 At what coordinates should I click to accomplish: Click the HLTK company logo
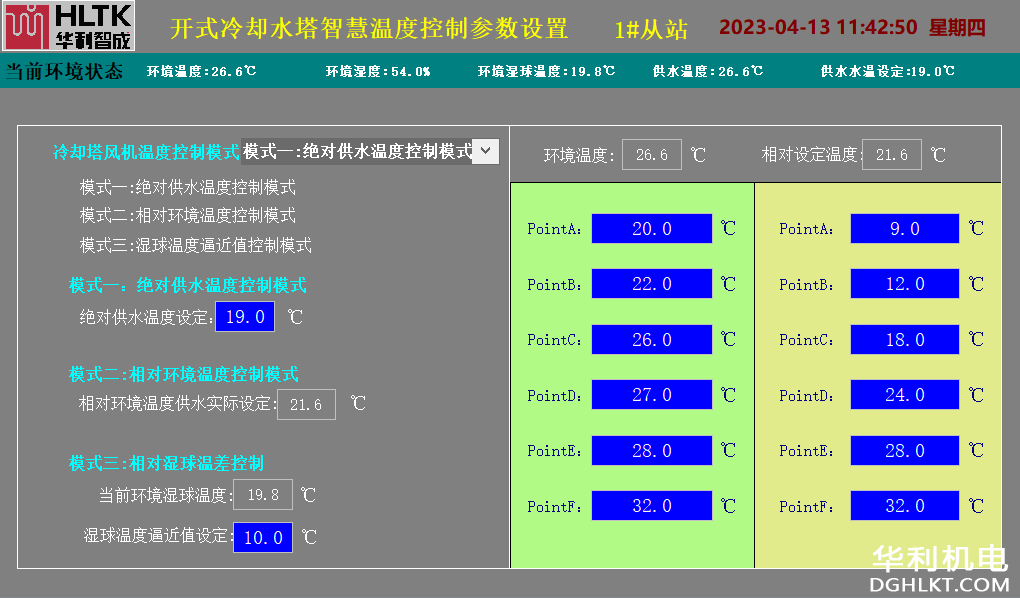(x=69, y=26)
